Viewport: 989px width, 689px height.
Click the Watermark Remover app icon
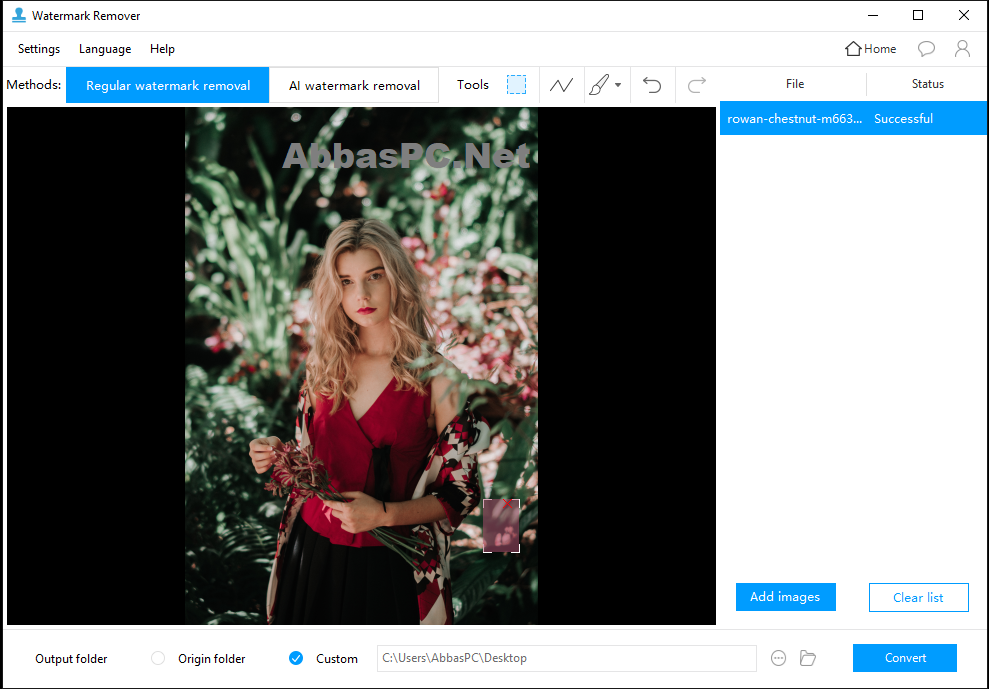point(19,15)
